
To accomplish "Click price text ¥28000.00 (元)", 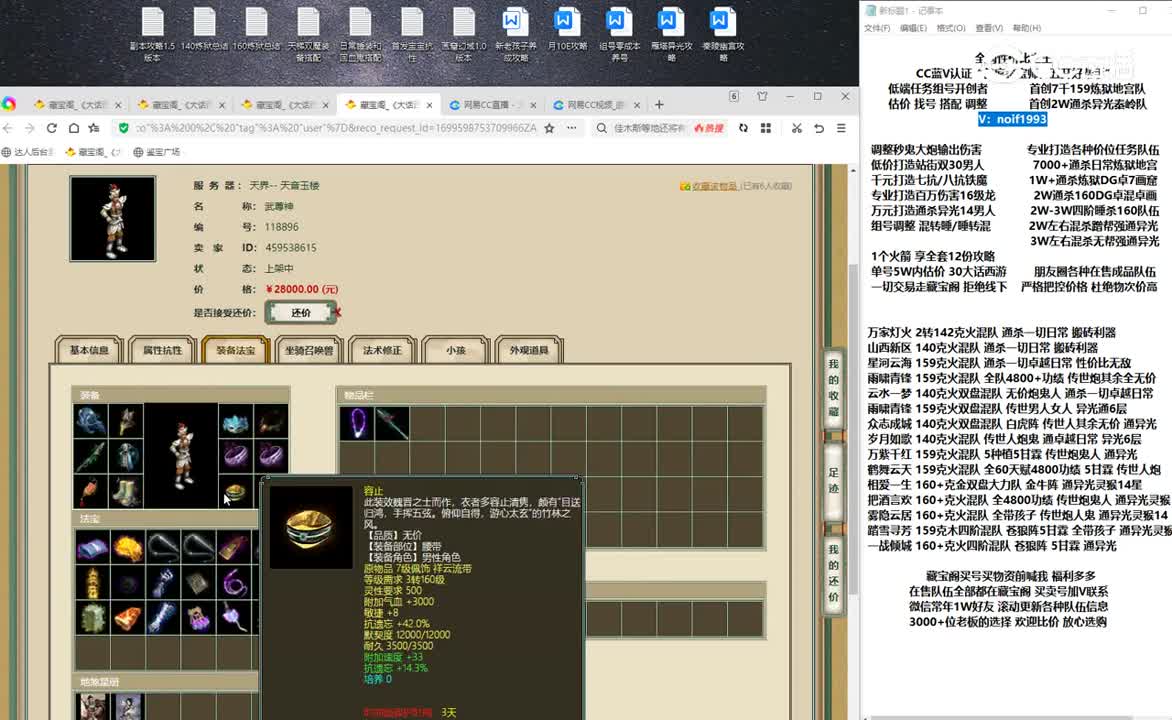I will point(302,289).
